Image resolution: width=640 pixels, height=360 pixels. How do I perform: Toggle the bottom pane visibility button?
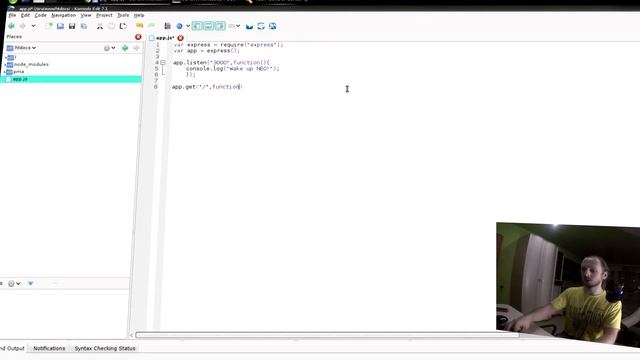(209, 26)
